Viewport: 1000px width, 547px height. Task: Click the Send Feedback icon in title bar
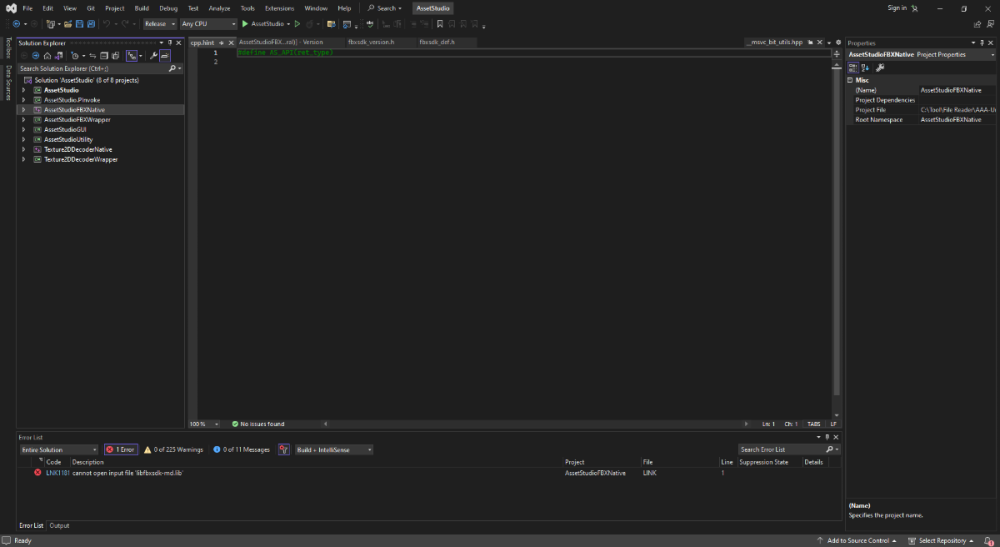(990, 24)
